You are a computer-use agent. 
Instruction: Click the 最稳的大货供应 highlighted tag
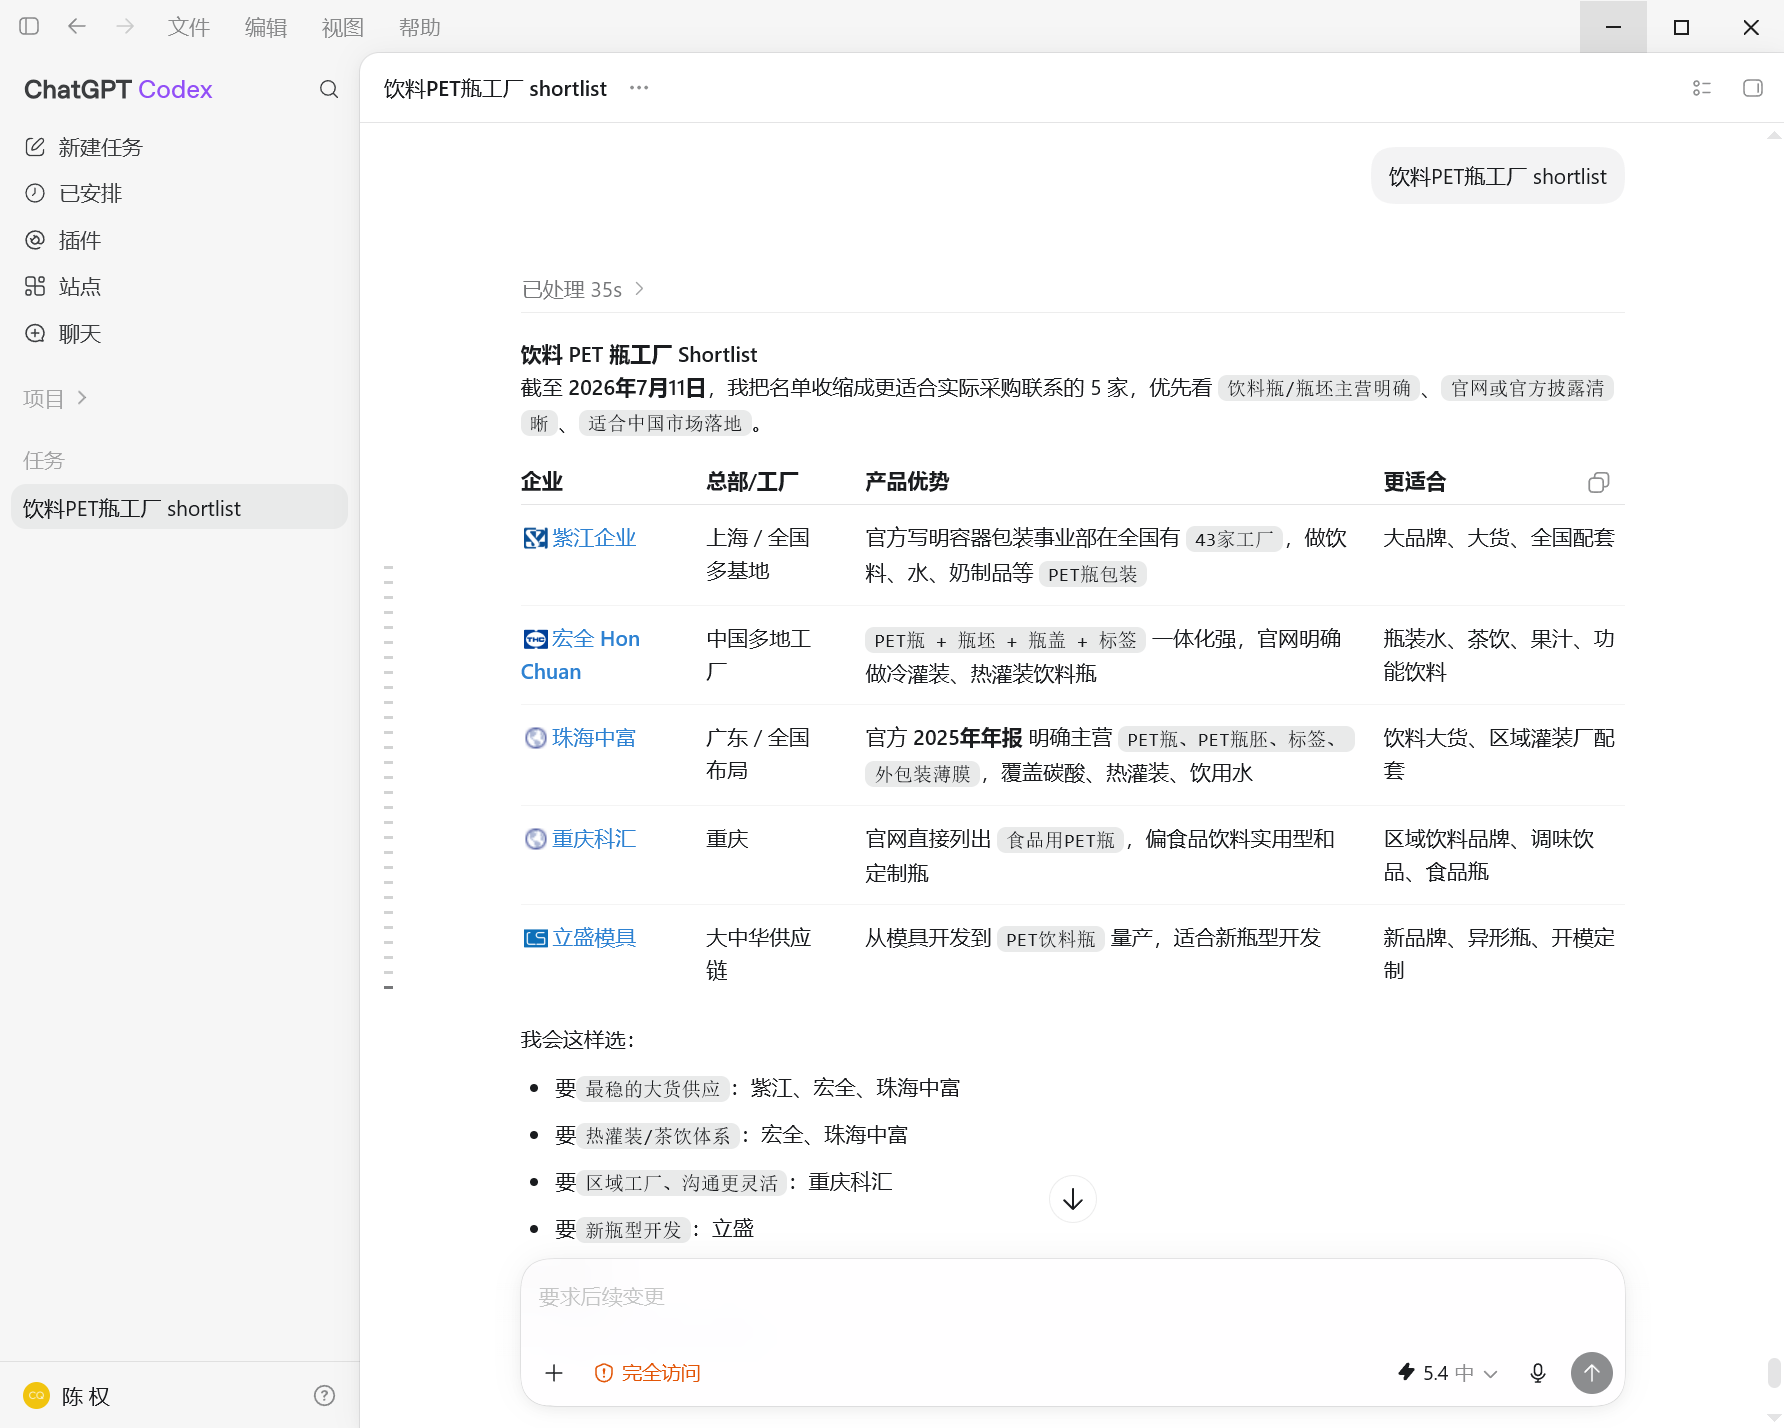click(x=653, y=1089)
